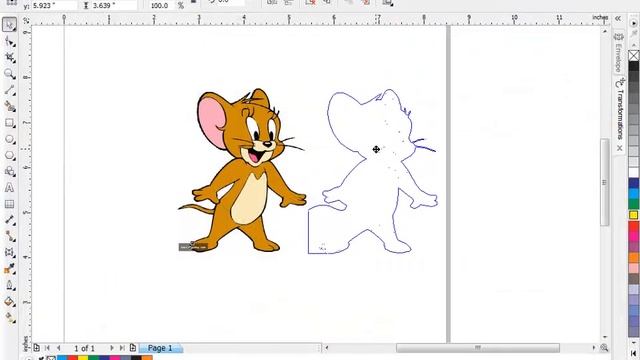The height and width of the screenshot is (360, 640).
Task: Select the Parallel Dimension tool
Action: [x=9, y=220]
